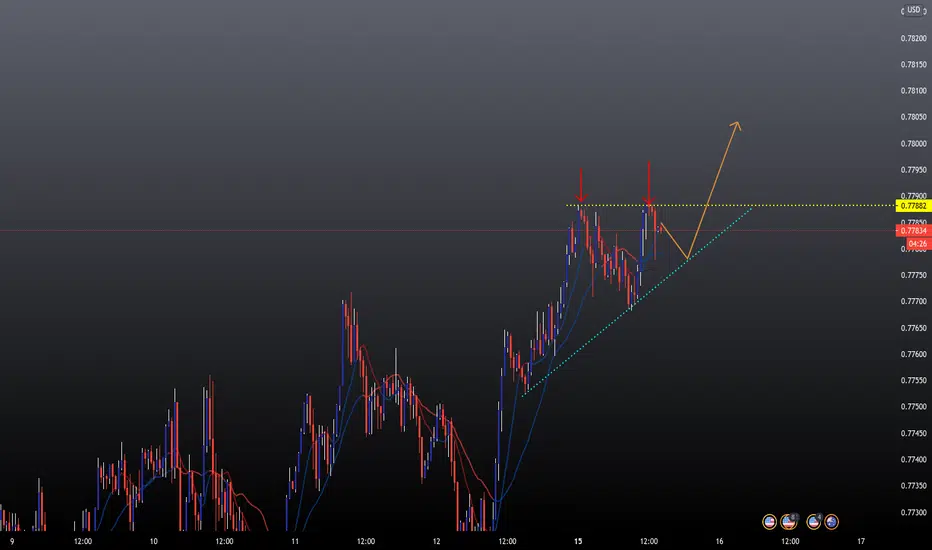The width and height of the screenshot is (932, 550).
Task: Open the second US flag event icon
Action: tap(789, 522)
